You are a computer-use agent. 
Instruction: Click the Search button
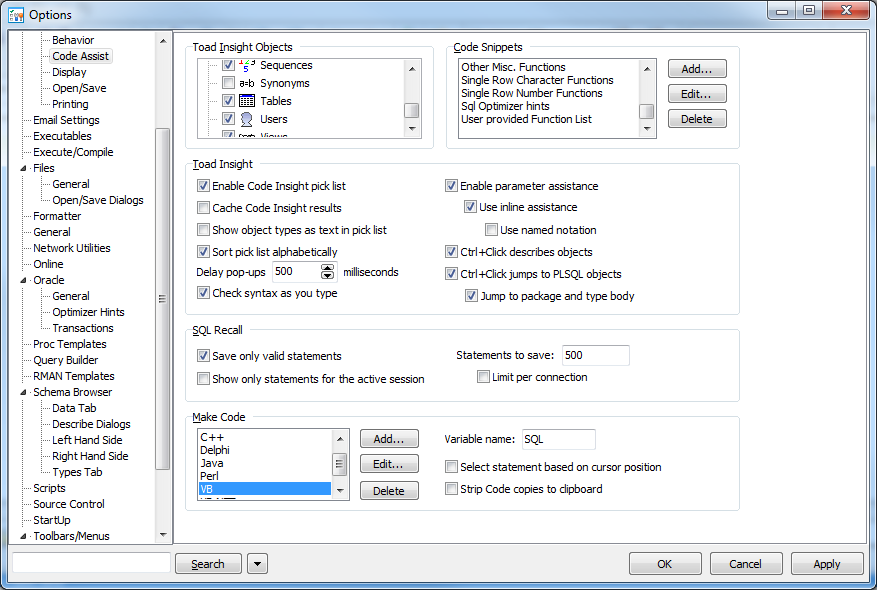[208, 564]
